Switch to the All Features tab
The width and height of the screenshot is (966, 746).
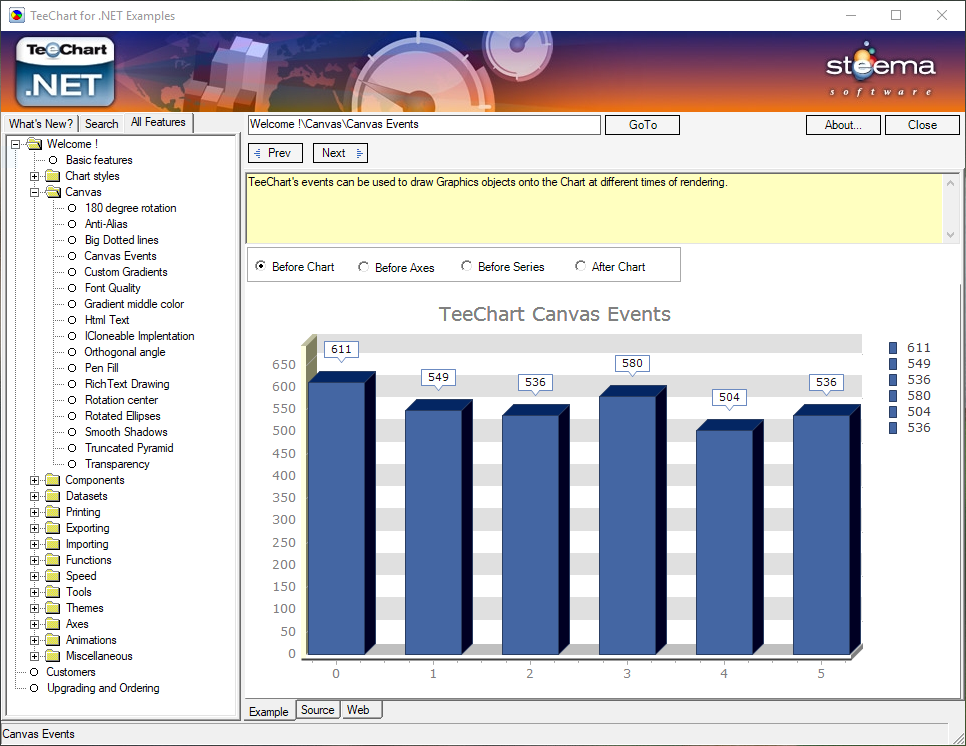pyautogui.click(x=158, y=122)
